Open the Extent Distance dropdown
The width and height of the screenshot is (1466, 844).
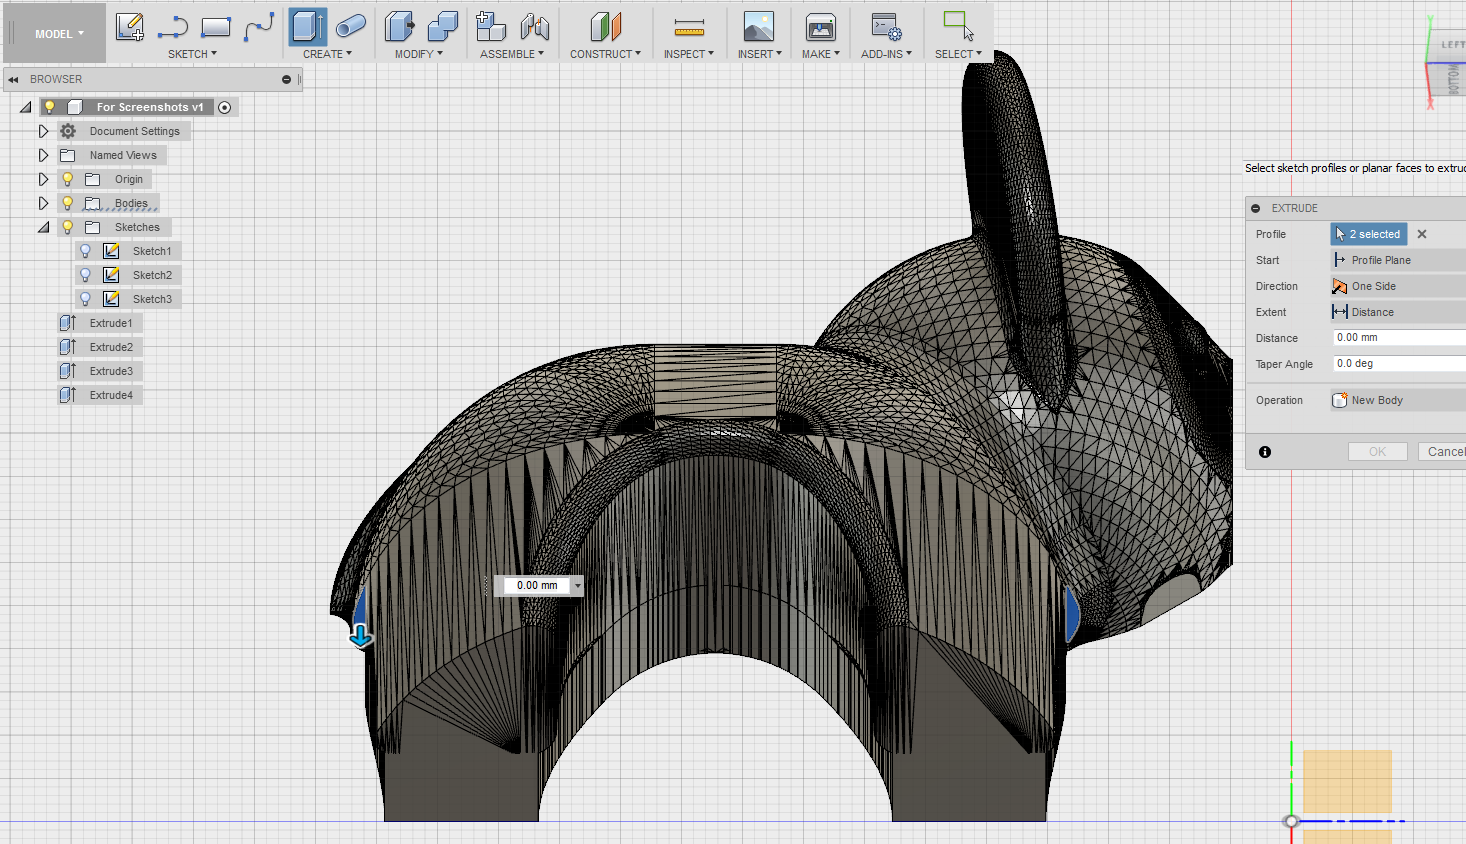(x=1398, y=312)
